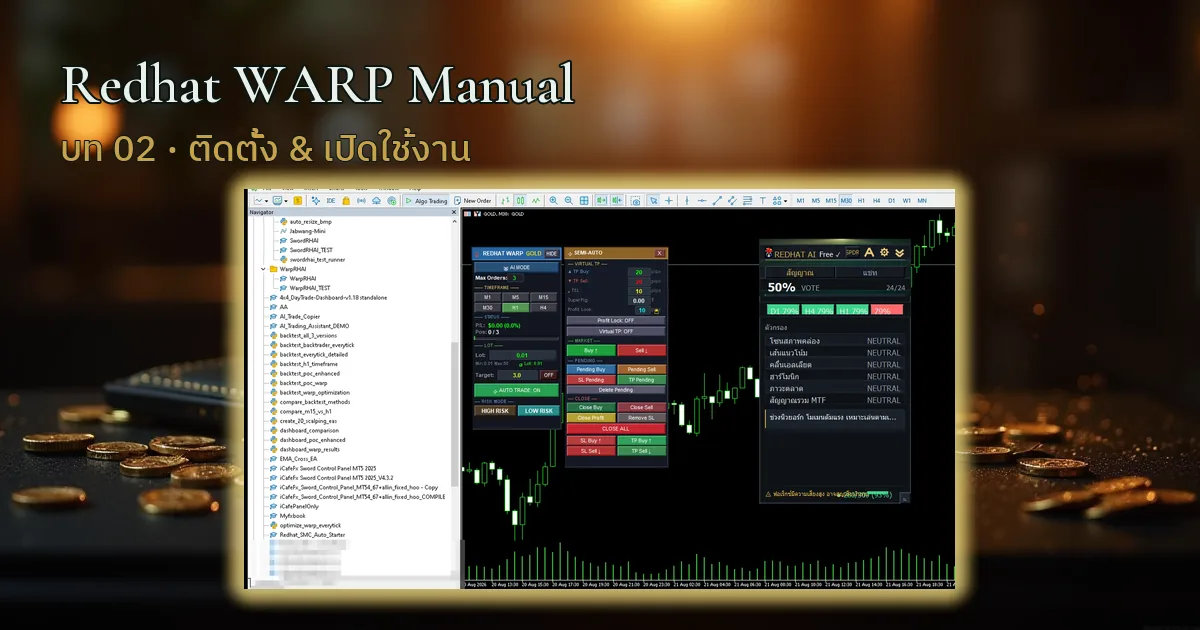The width and height of the screenshot is (1200, 630).
Task: Select the text label T tool
Action: (x=763, y=200)
